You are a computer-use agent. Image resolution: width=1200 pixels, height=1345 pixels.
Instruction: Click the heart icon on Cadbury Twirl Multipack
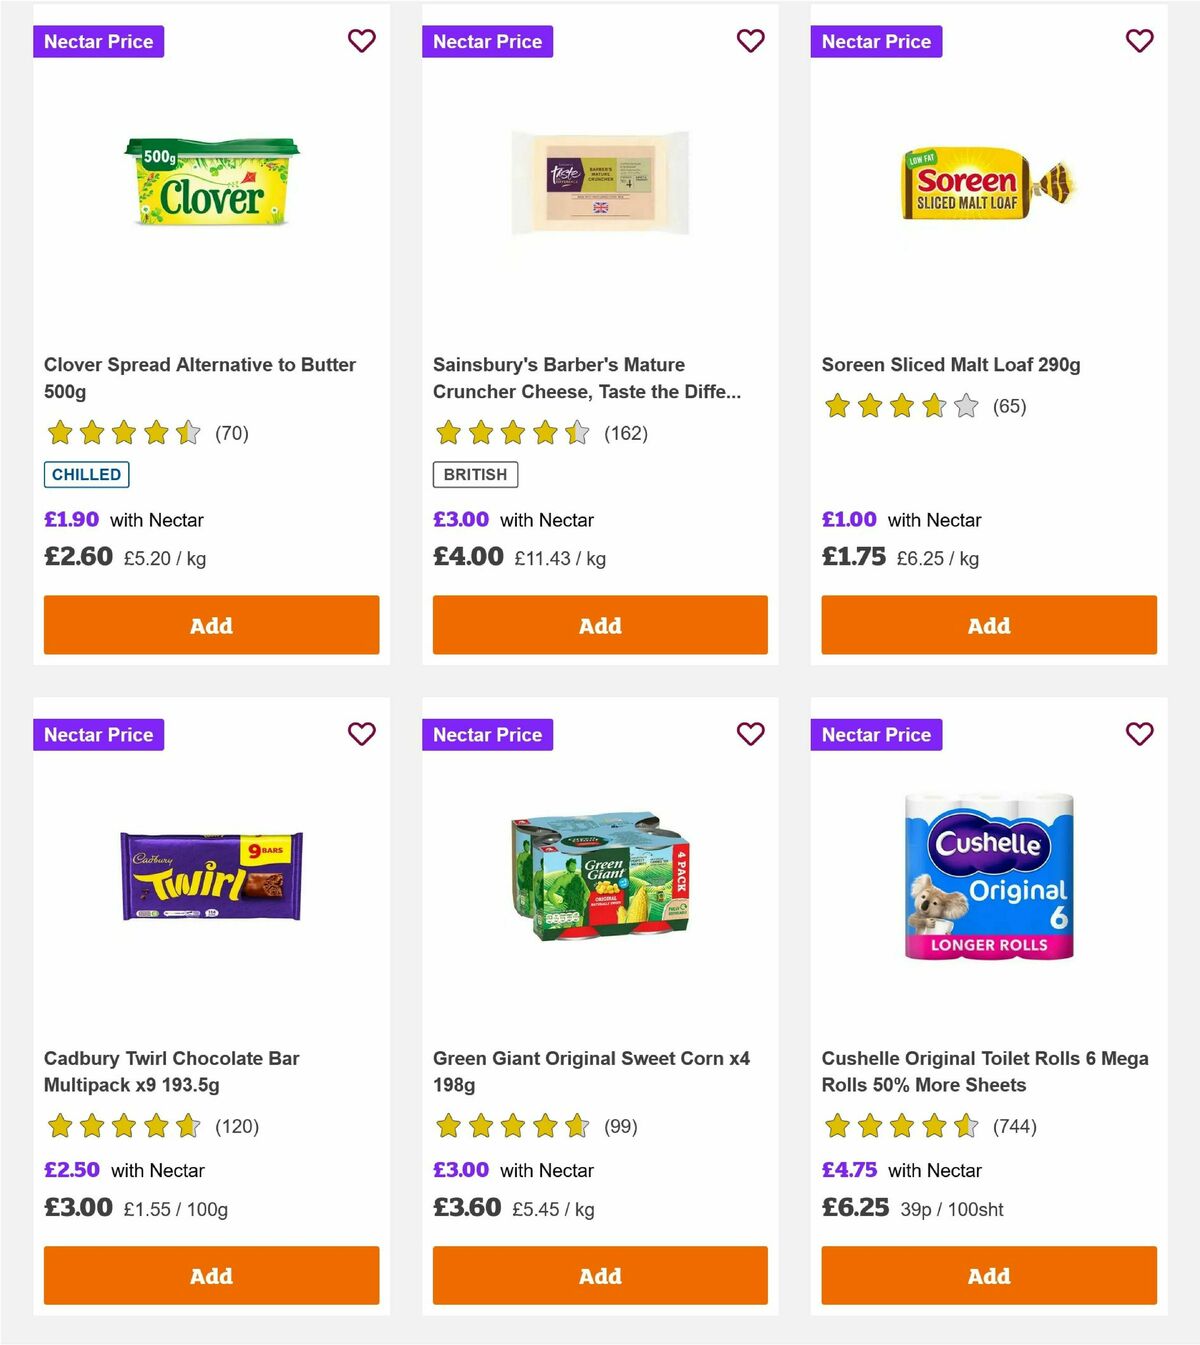362,734
